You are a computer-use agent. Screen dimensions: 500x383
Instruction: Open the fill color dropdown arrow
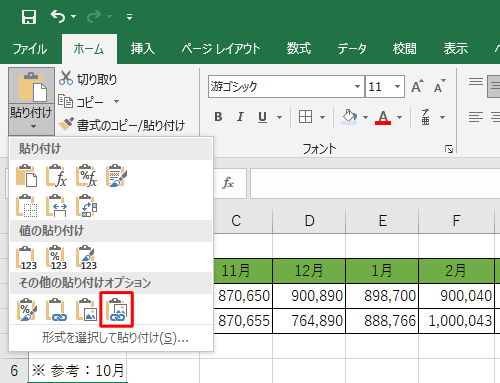click(x=365, y=117)
